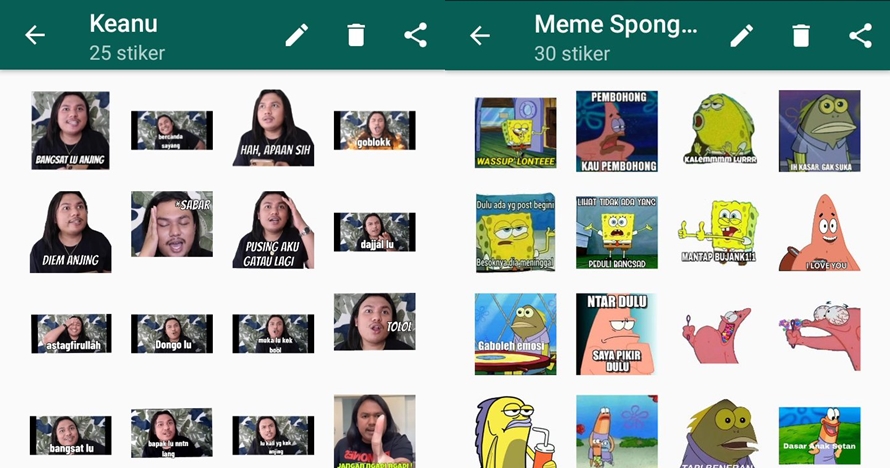The height and width of the screenshot is (468, 890).
Task: Open the 'BANGSAT LU ANJING' sticker
Action: click(70, 130)
